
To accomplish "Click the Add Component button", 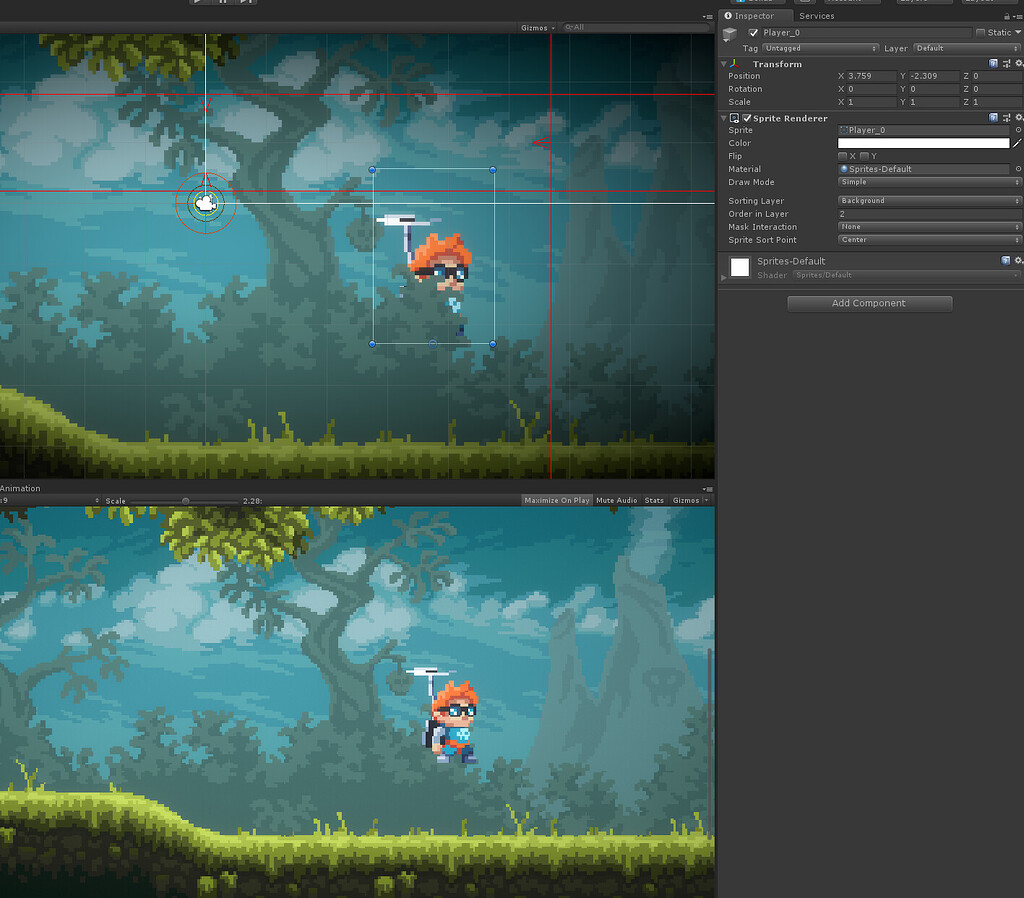I will [869, 303].
